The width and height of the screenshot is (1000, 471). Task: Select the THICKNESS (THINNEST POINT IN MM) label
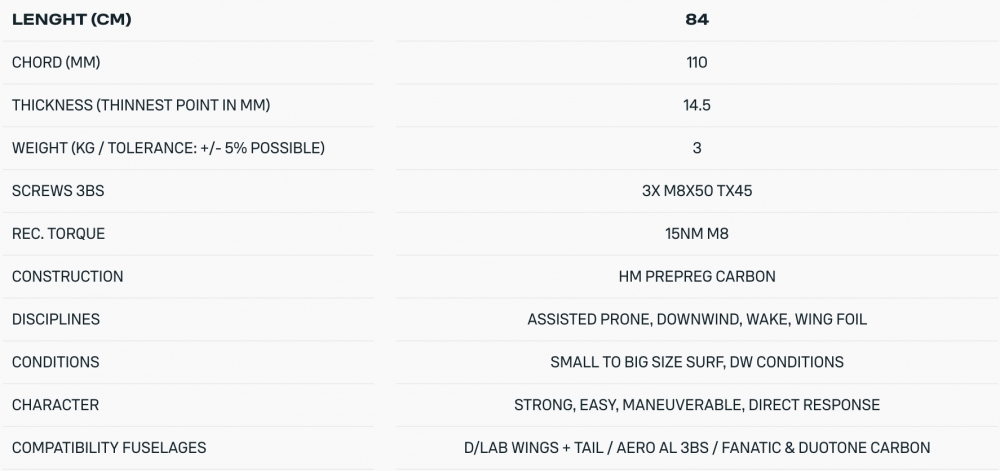141,105
